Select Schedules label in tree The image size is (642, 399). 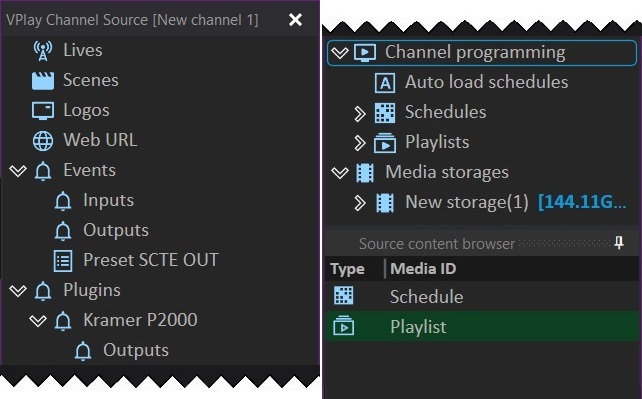point(445,112)
